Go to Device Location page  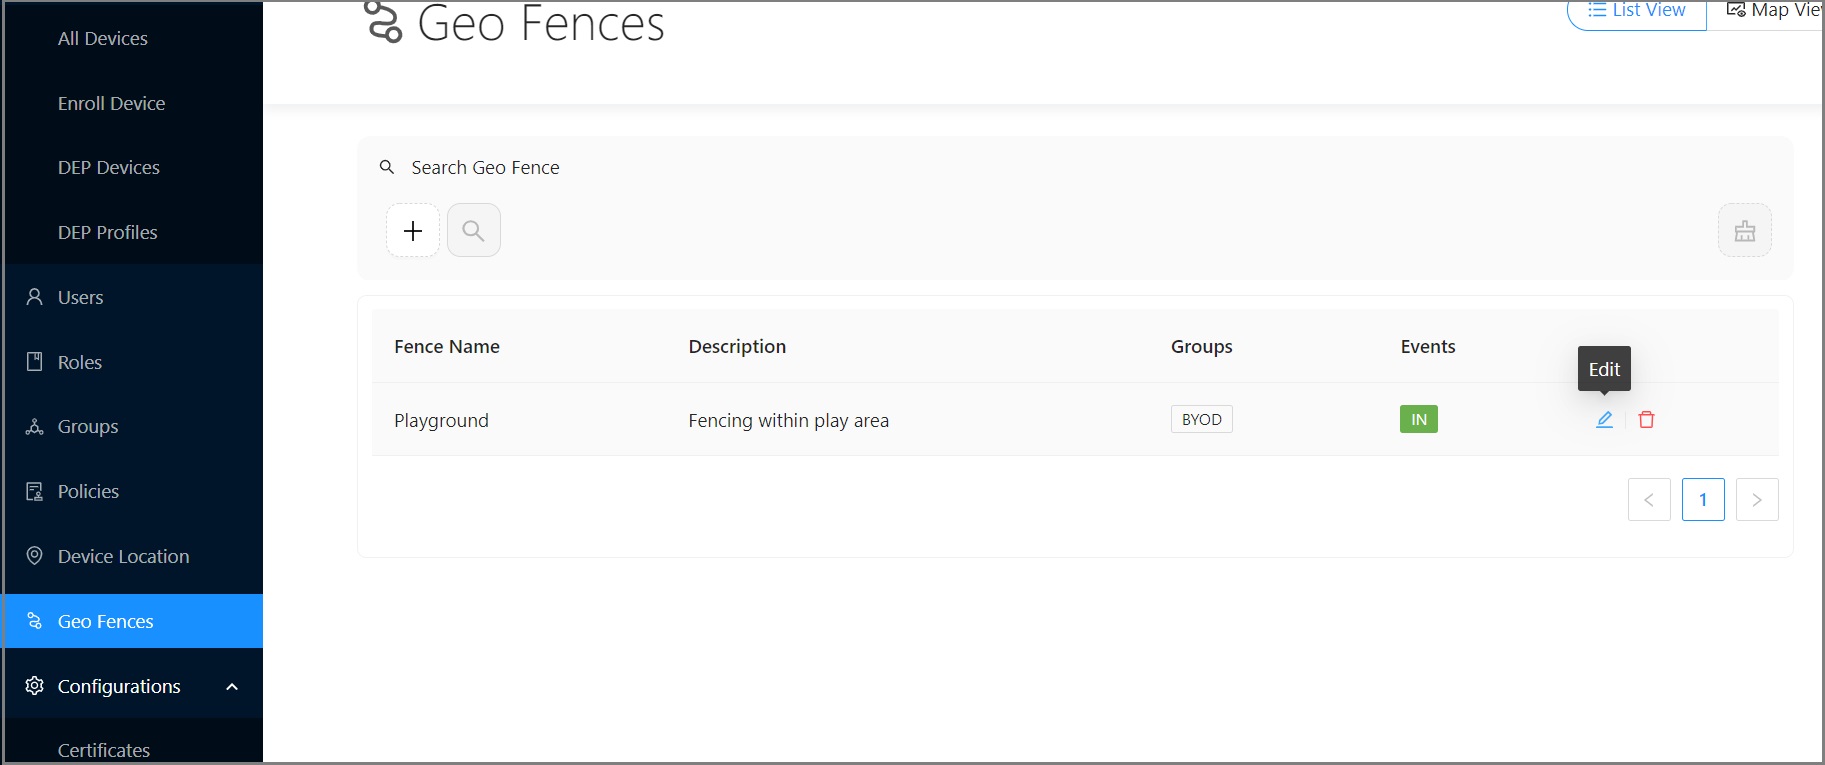point(123,556)
